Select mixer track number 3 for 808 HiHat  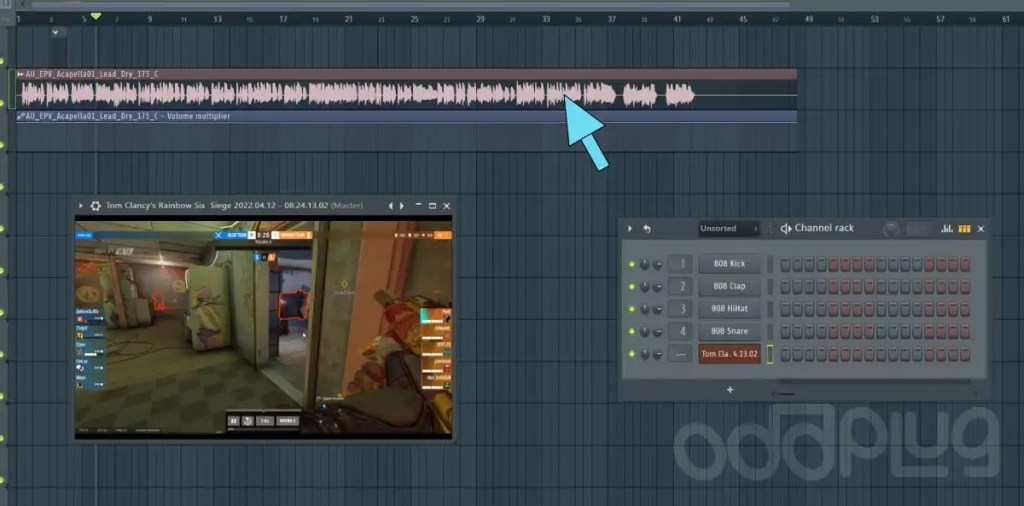point(680,309)
